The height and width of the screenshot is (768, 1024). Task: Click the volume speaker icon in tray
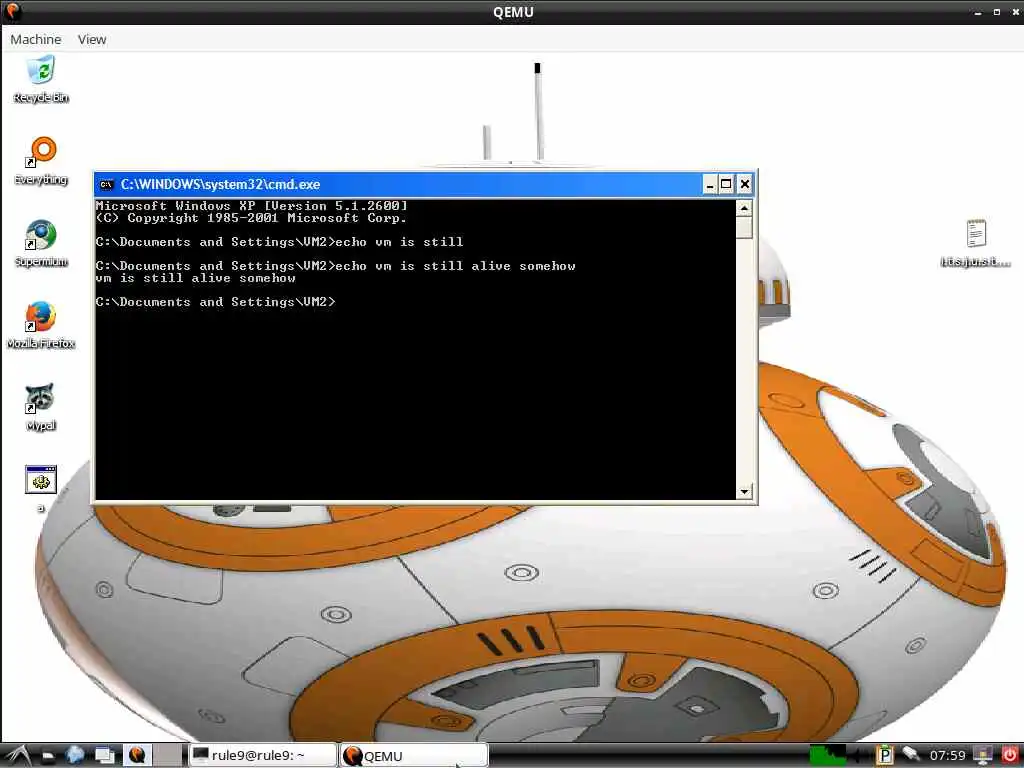click(857, 756)
